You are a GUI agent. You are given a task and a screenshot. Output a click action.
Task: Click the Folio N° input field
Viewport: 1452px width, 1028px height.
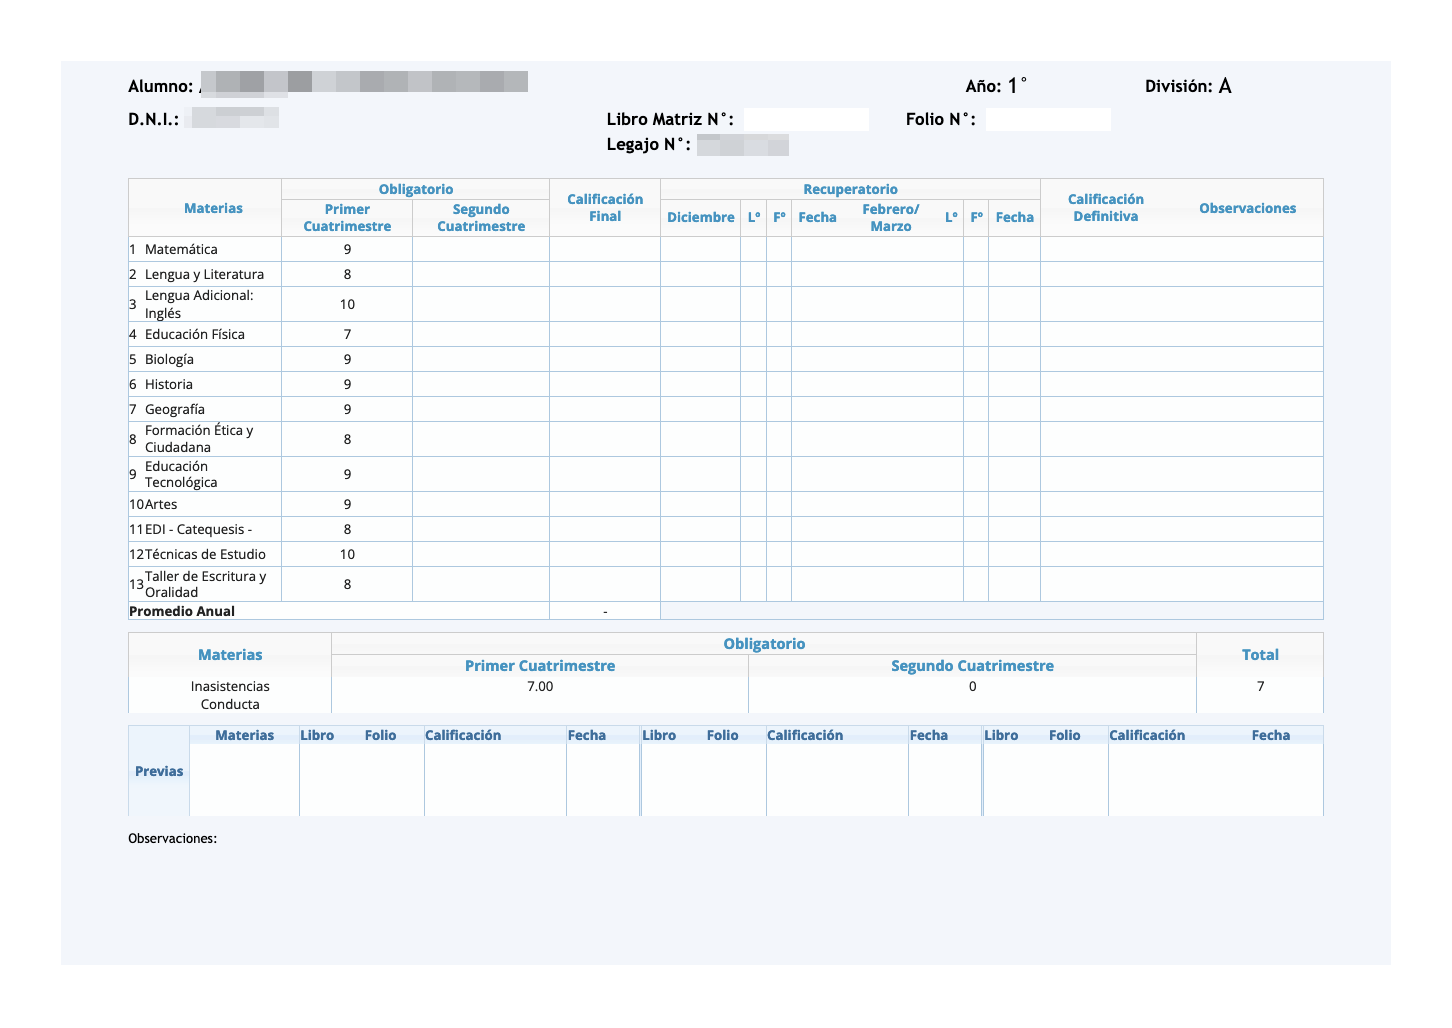1048,120
